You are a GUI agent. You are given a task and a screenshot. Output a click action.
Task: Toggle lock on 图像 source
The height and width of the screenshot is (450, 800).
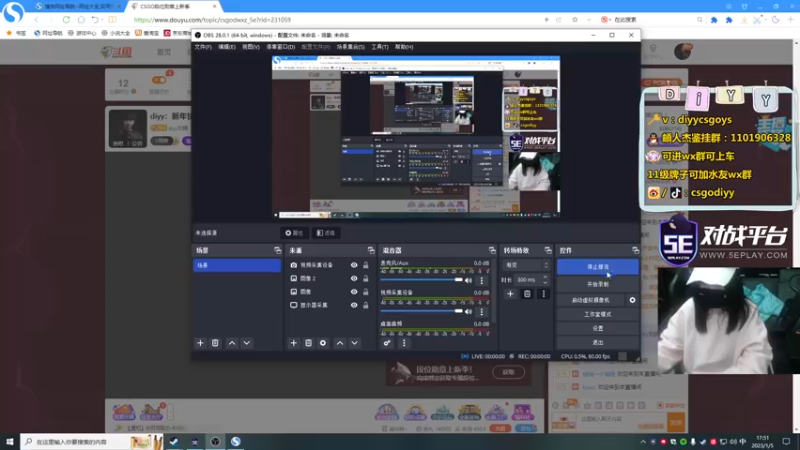coord(366,292)
